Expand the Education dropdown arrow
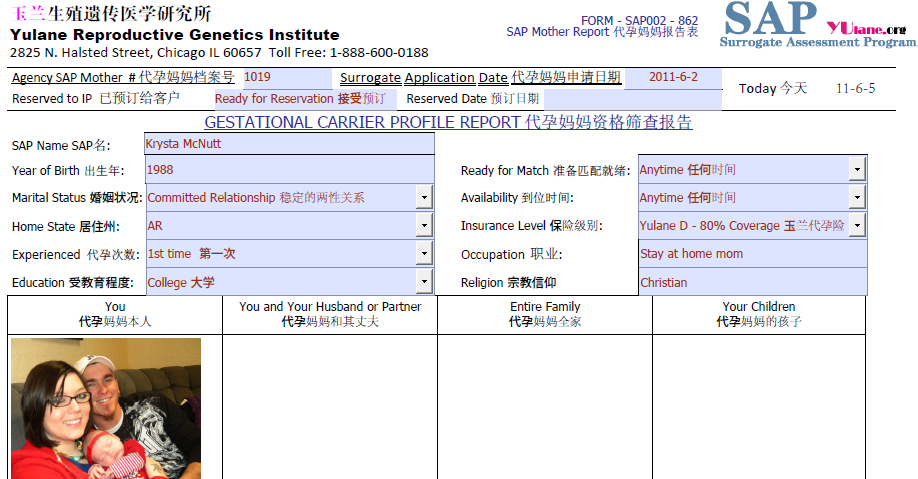Image resolution: width=918 pixels, height=479 pixels. click(424, 282)
